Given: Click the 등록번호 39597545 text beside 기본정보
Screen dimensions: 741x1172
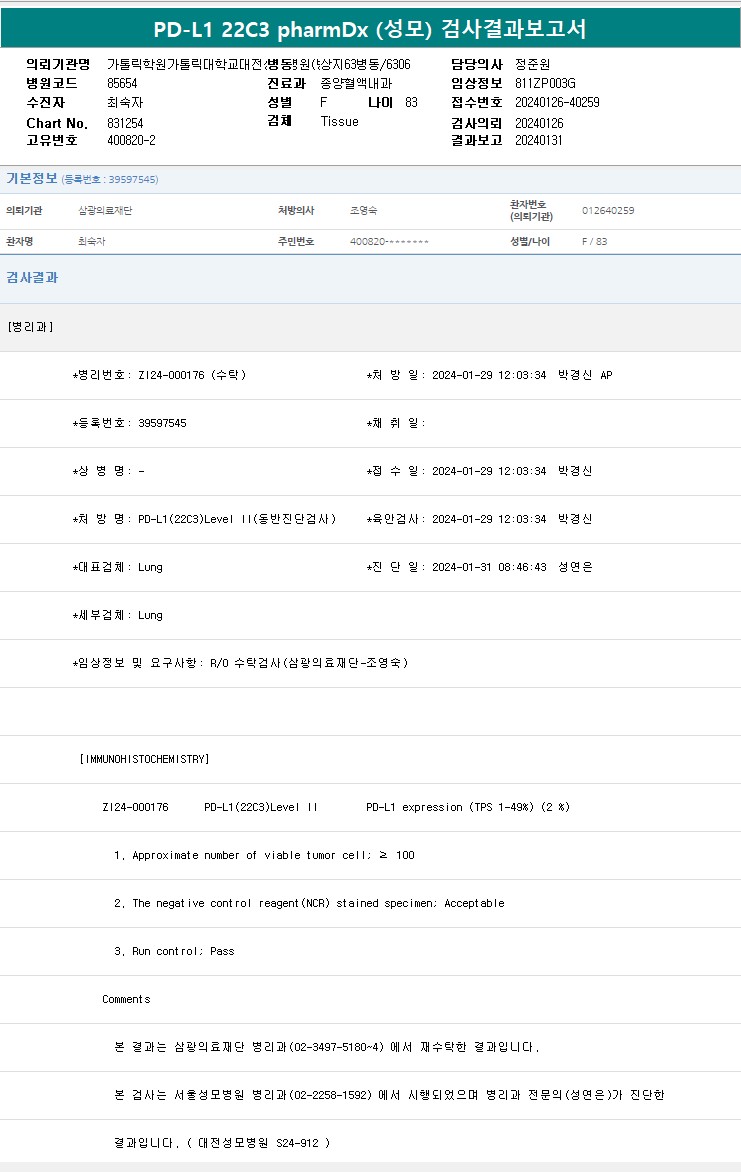Looking at the screenshot, I should tap(110, 180).
